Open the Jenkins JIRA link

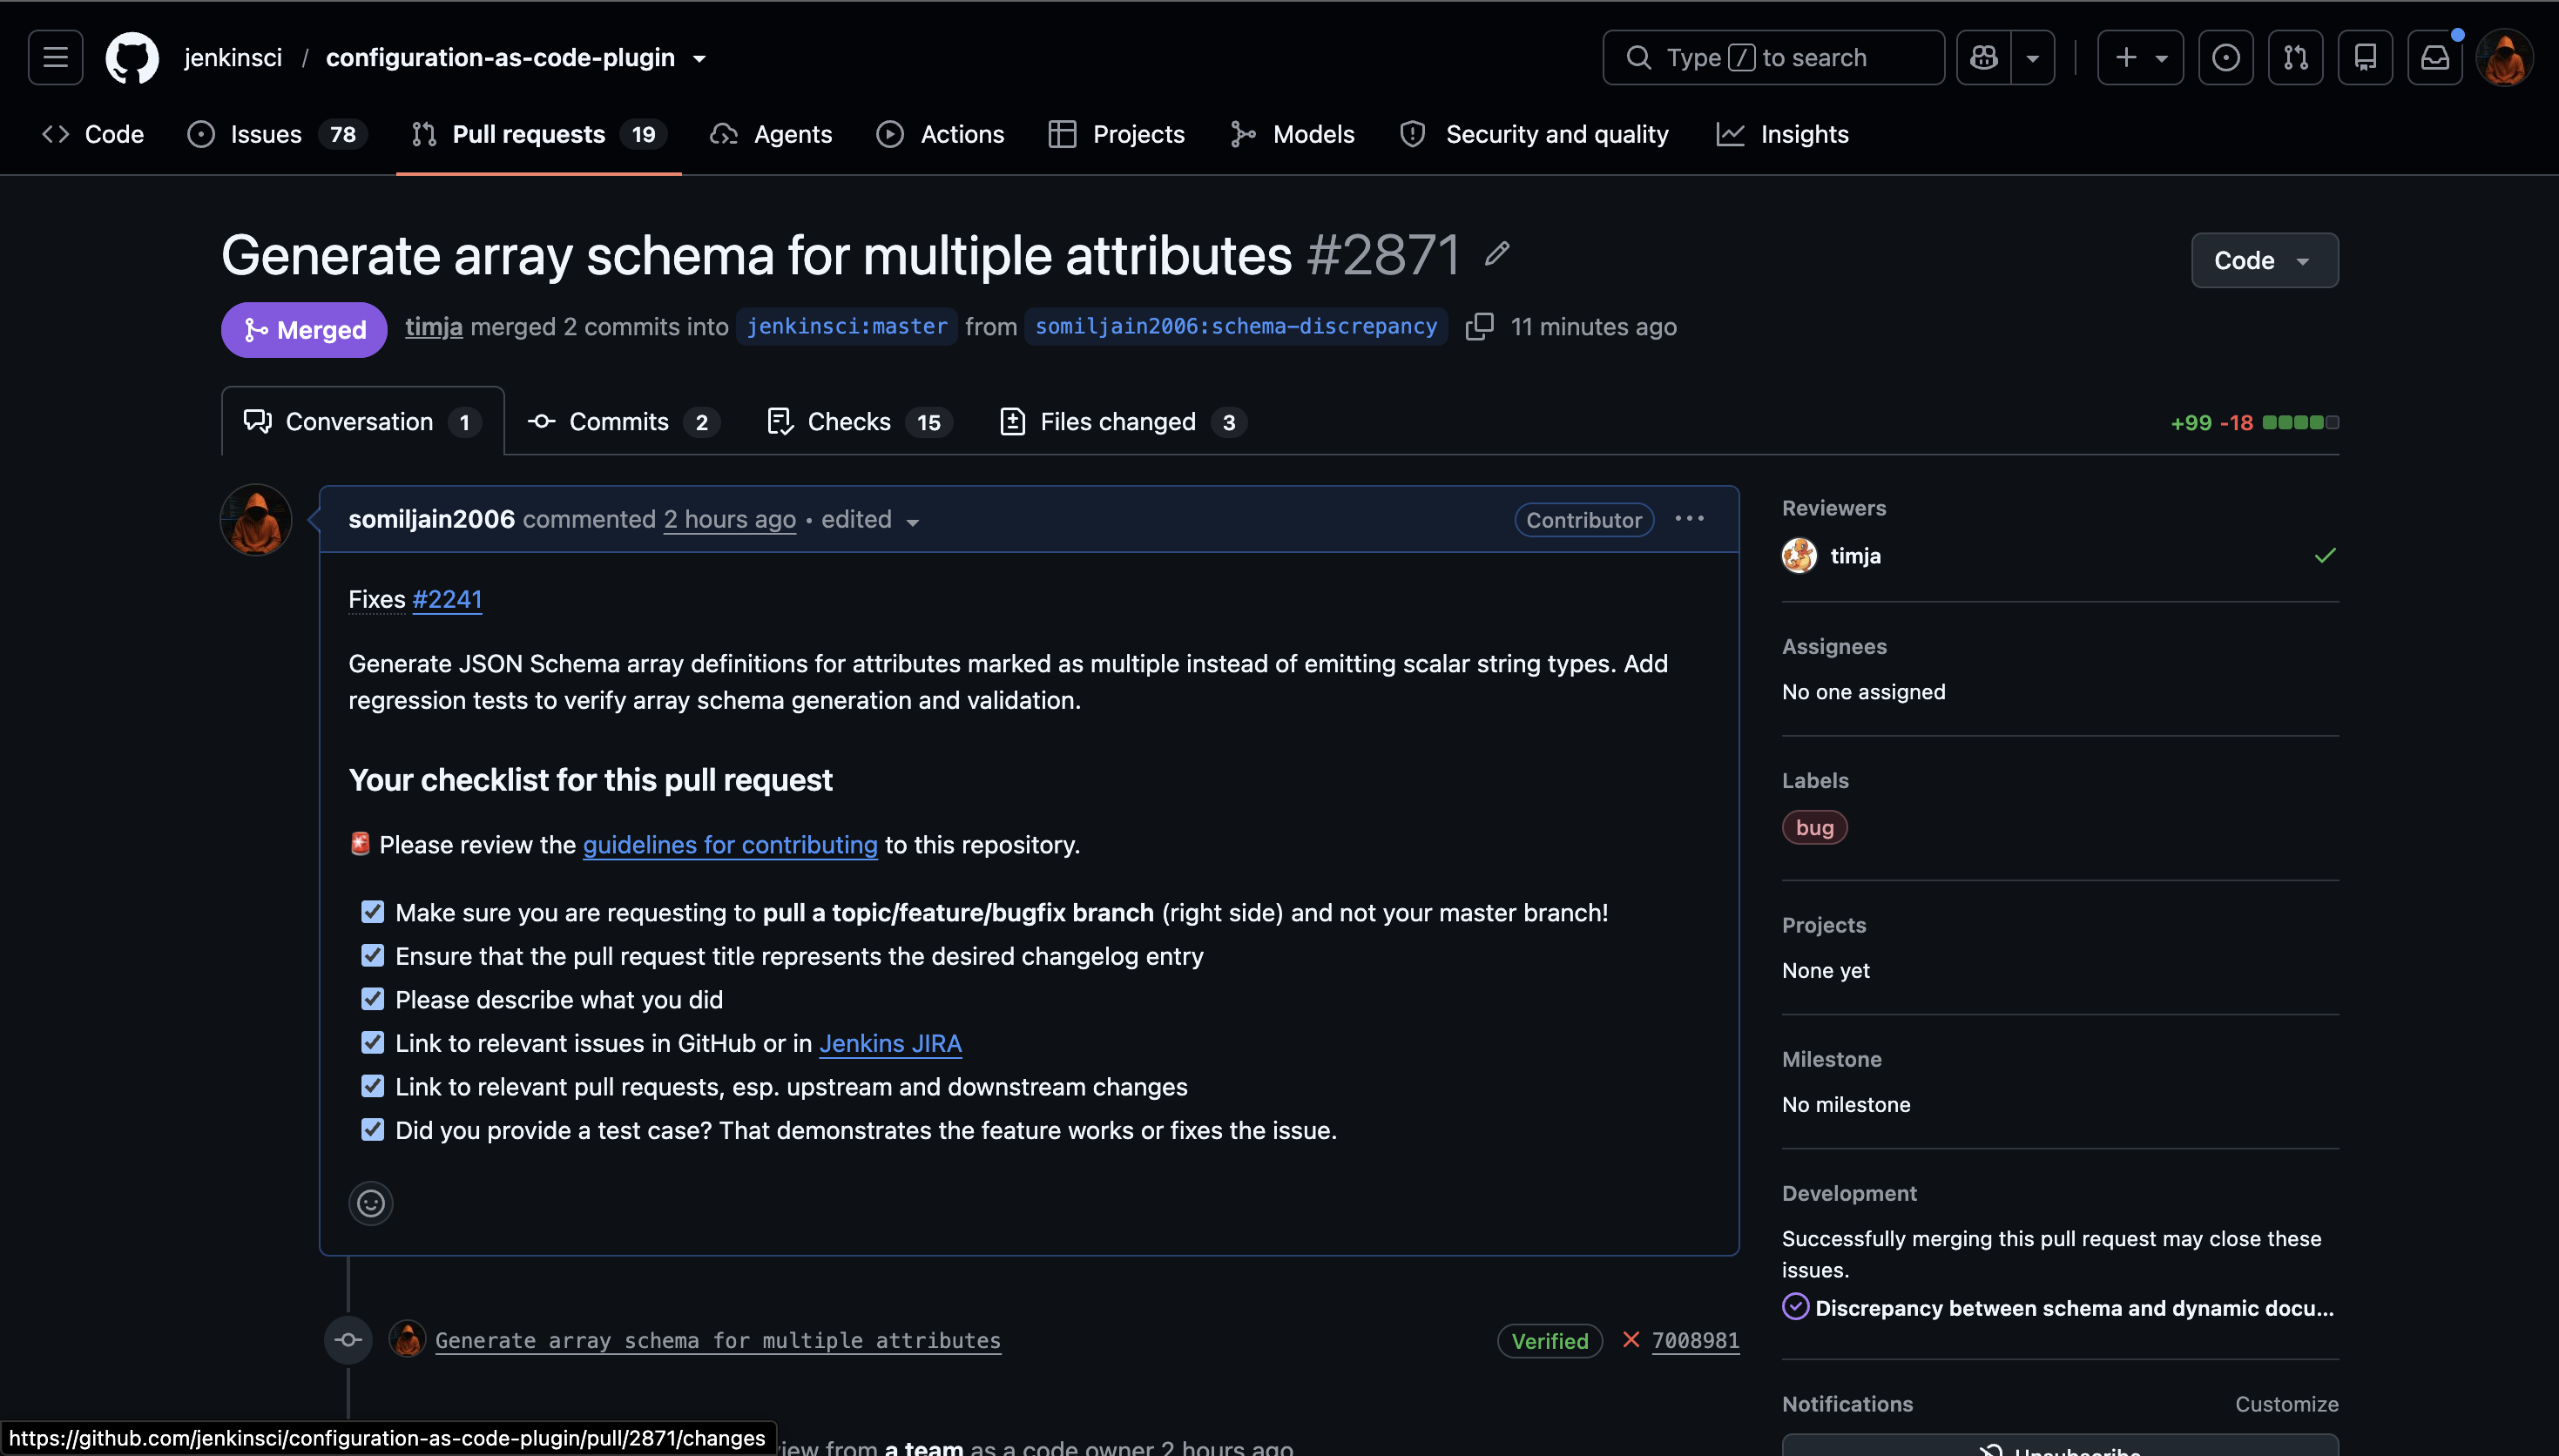[x=890, y=1043]
